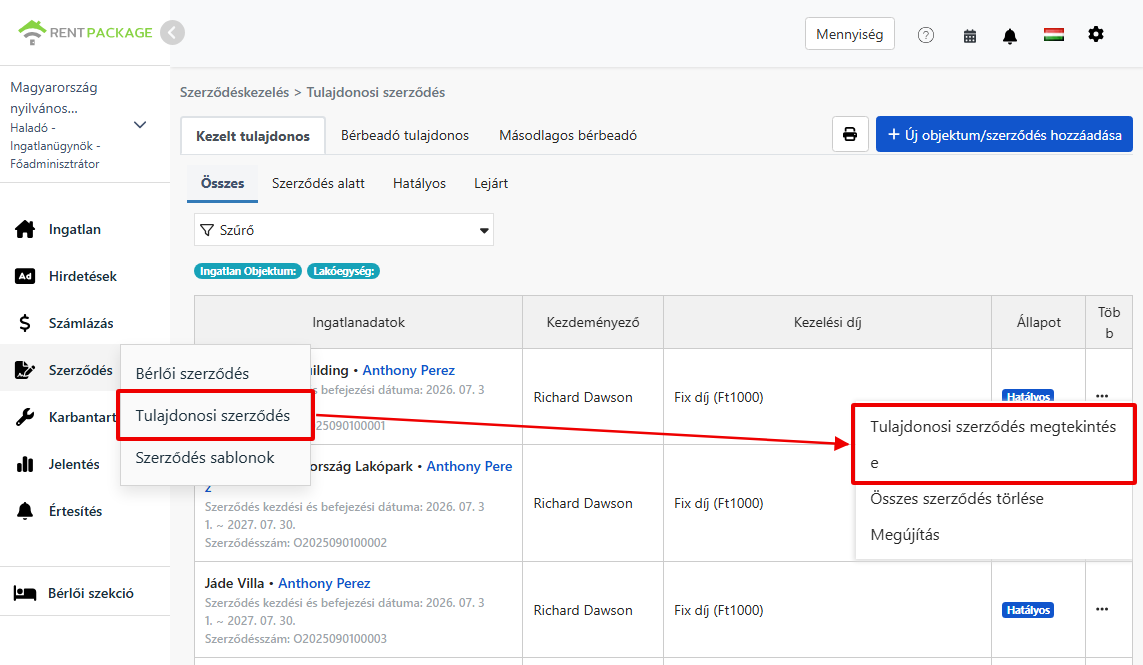
Task: Open settings gear icon
Action: coord(1096,34)
